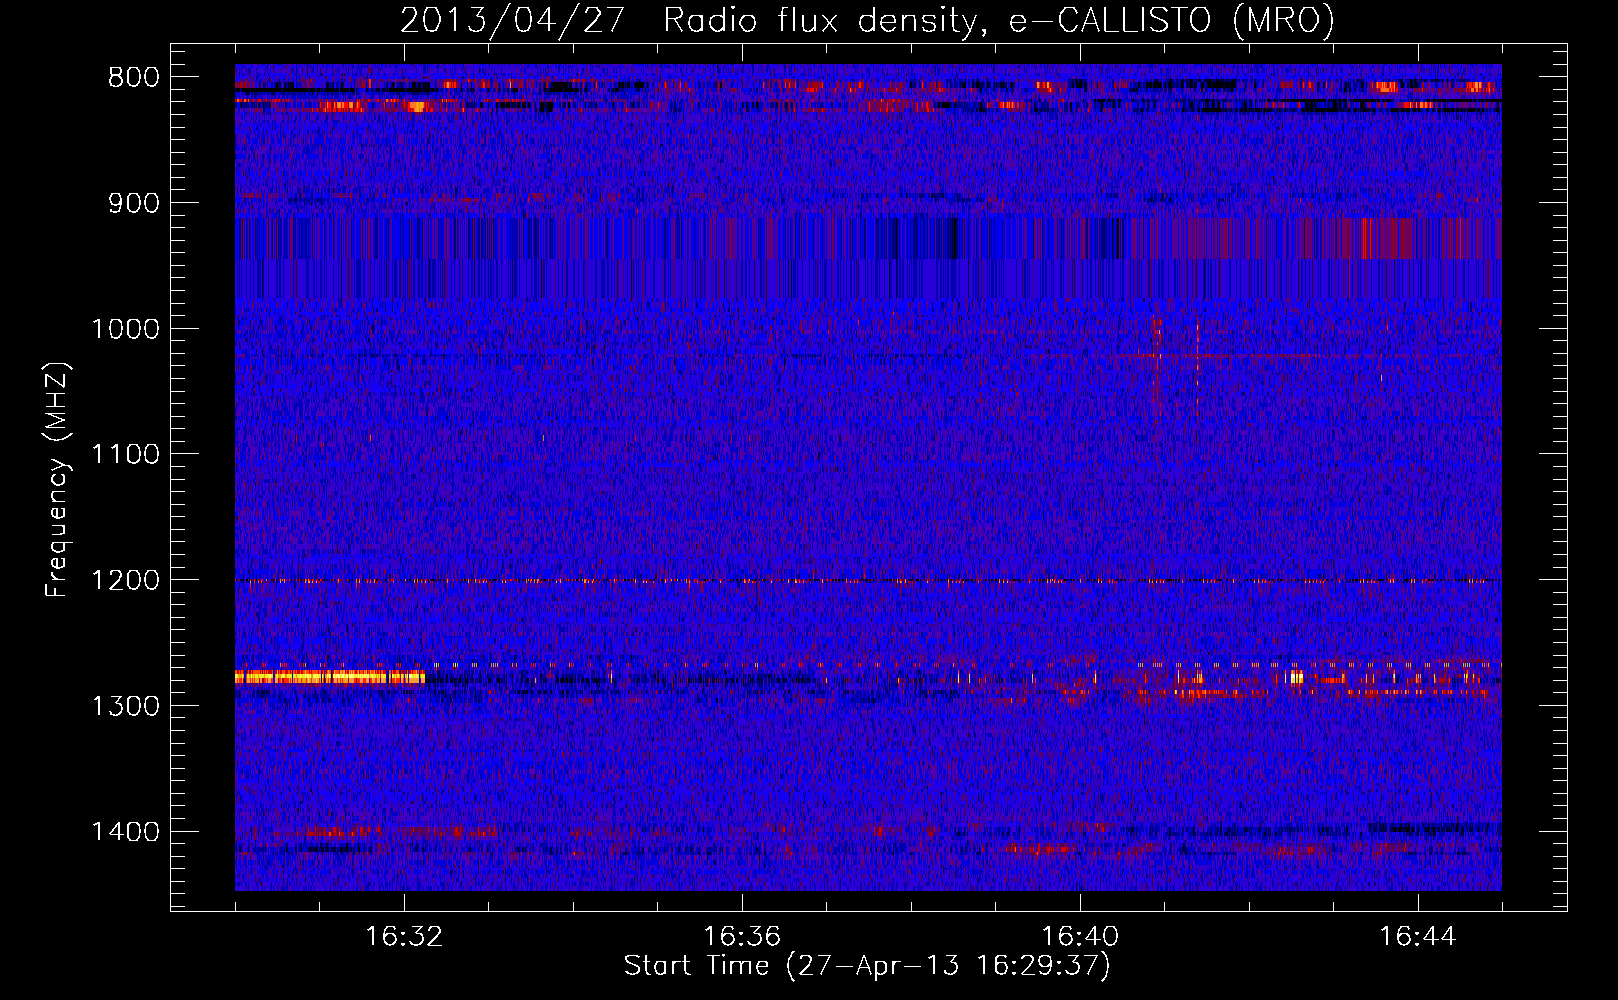Click the 1400 frequency tick label

(x=125, y=832)
